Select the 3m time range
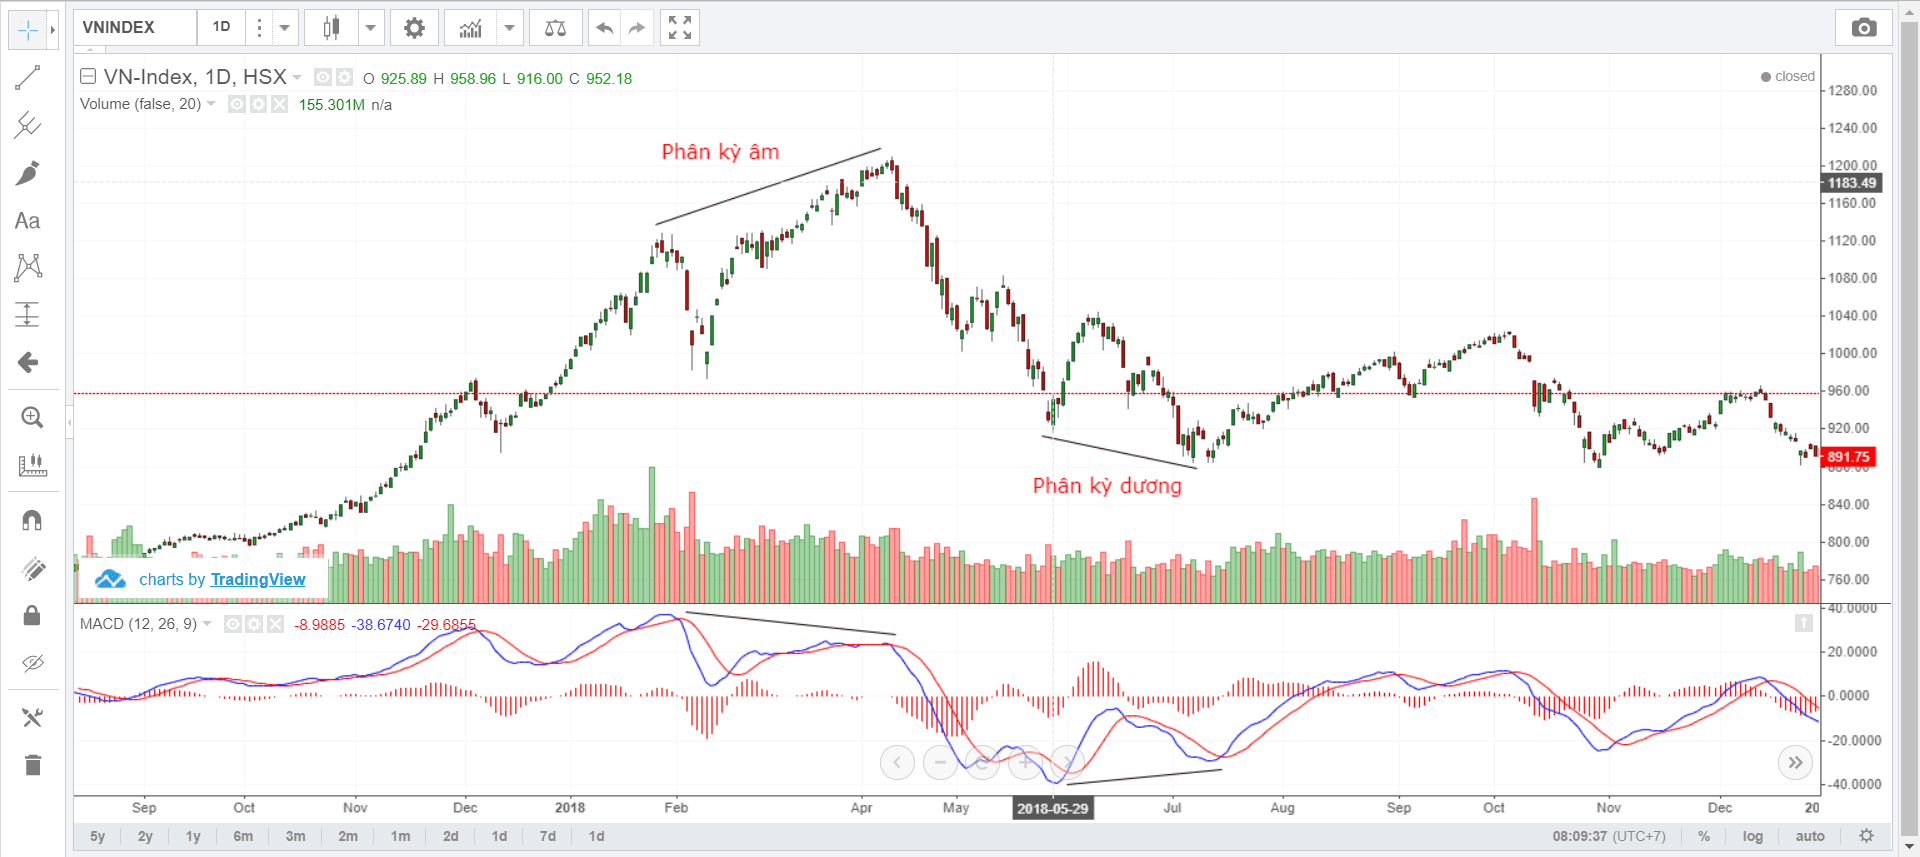Image resolution: width=1920 pixels, height=857 pixels. 296,836
